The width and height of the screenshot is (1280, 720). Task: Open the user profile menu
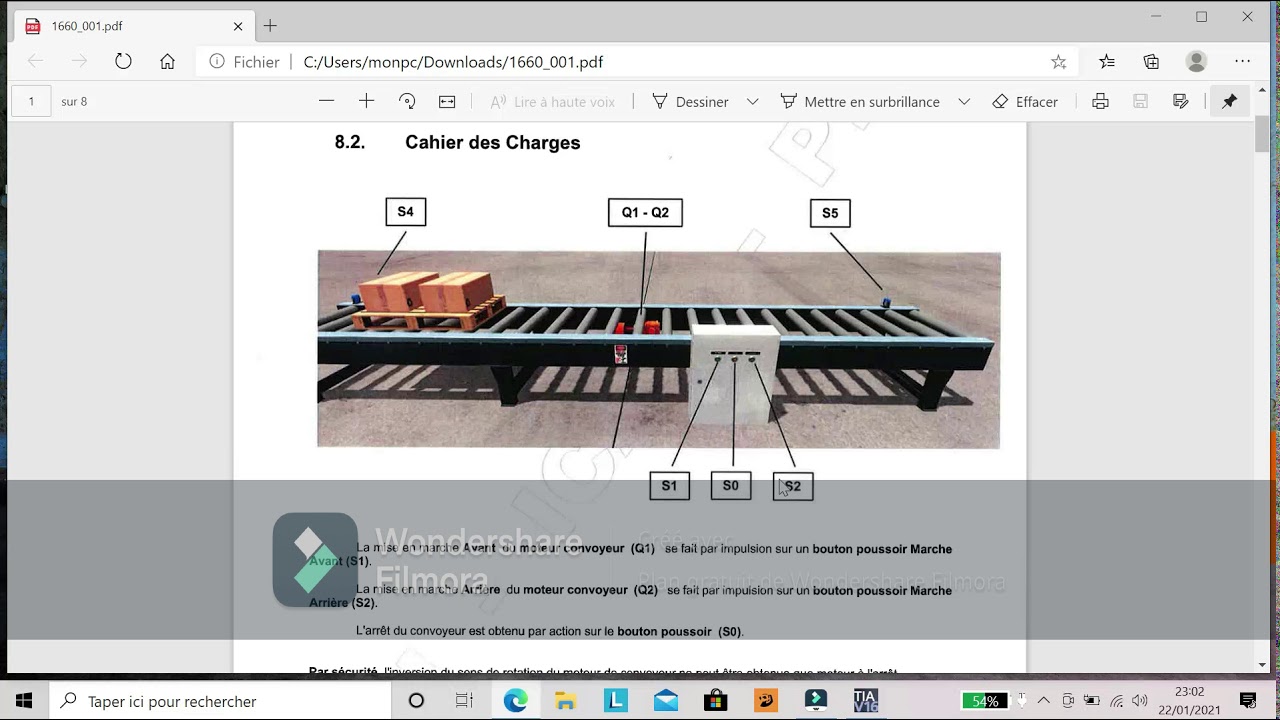coord(1196,62)
